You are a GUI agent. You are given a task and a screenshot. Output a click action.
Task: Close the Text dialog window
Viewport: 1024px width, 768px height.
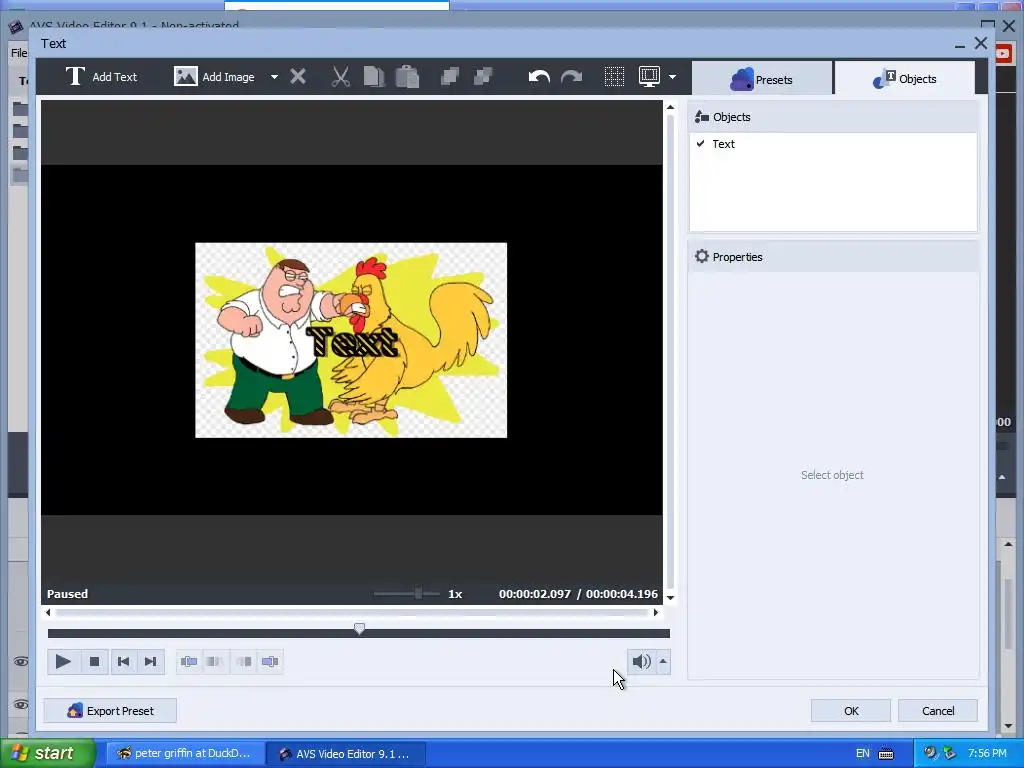pos(980,43)
